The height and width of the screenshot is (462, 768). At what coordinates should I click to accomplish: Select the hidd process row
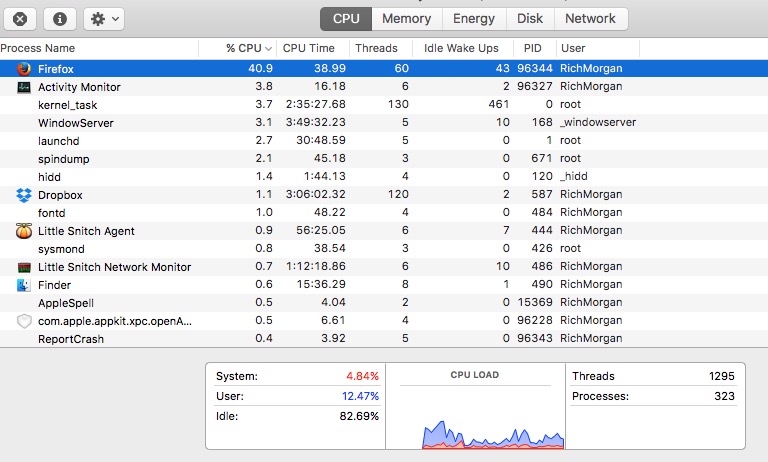tap(384, 177)
